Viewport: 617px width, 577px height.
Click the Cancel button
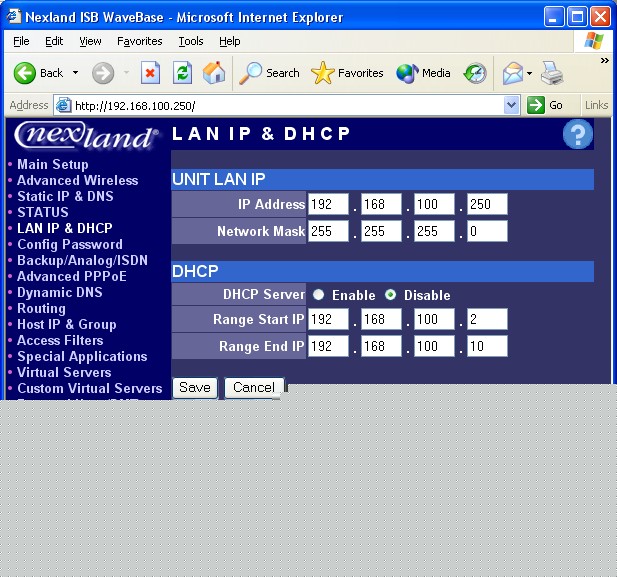point(254,388)
